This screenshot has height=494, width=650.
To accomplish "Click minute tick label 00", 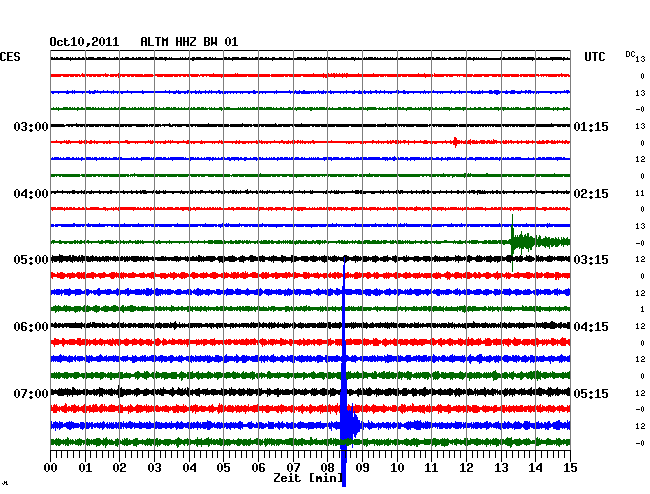I will pos(51,467).
